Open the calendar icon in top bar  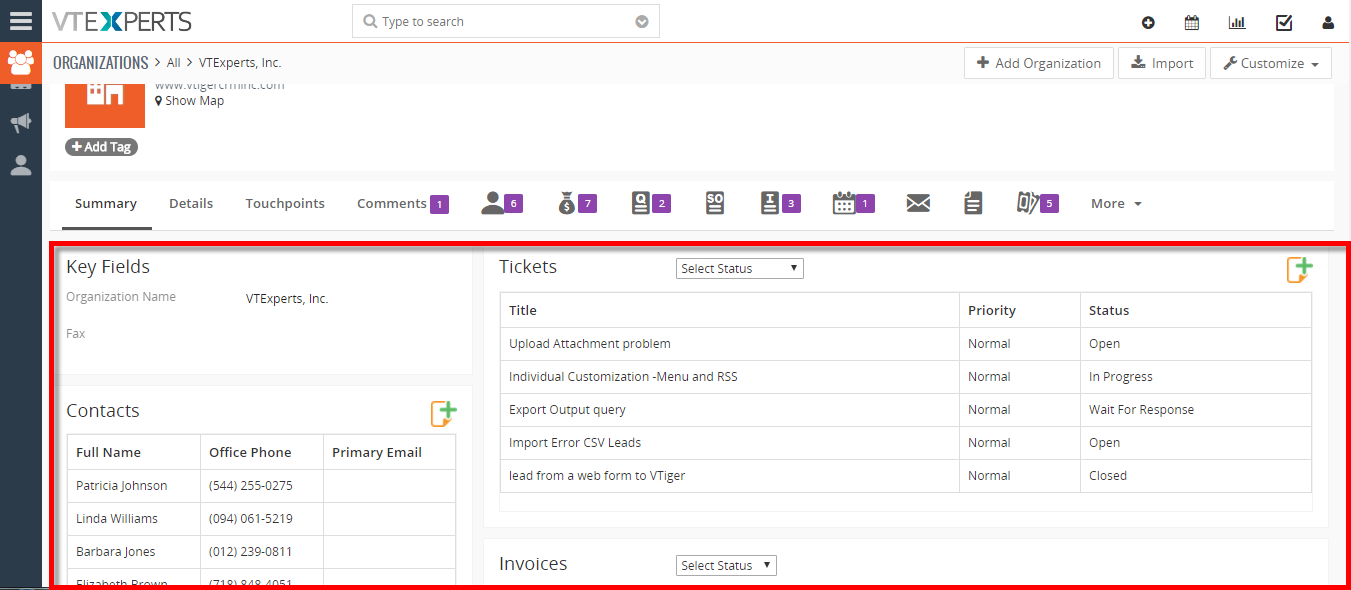pos(1192,22)
